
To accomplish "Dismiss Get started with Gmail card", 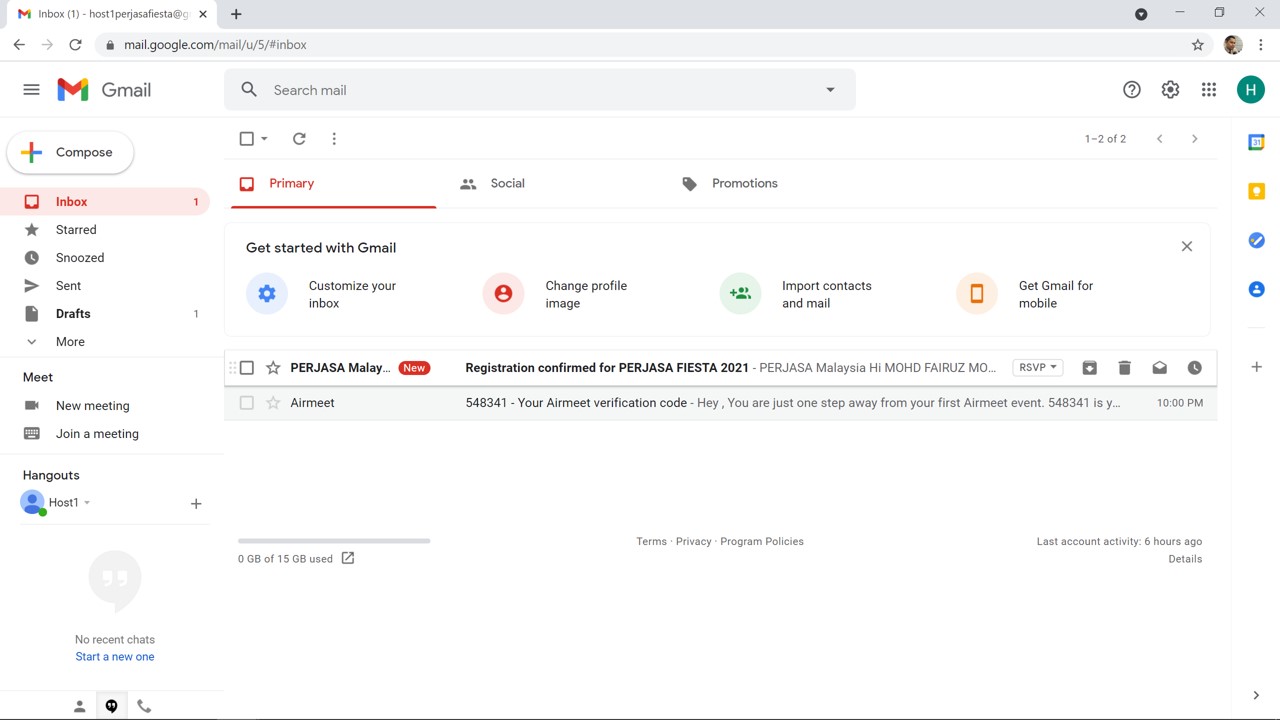I will (x=1187, y=247).
